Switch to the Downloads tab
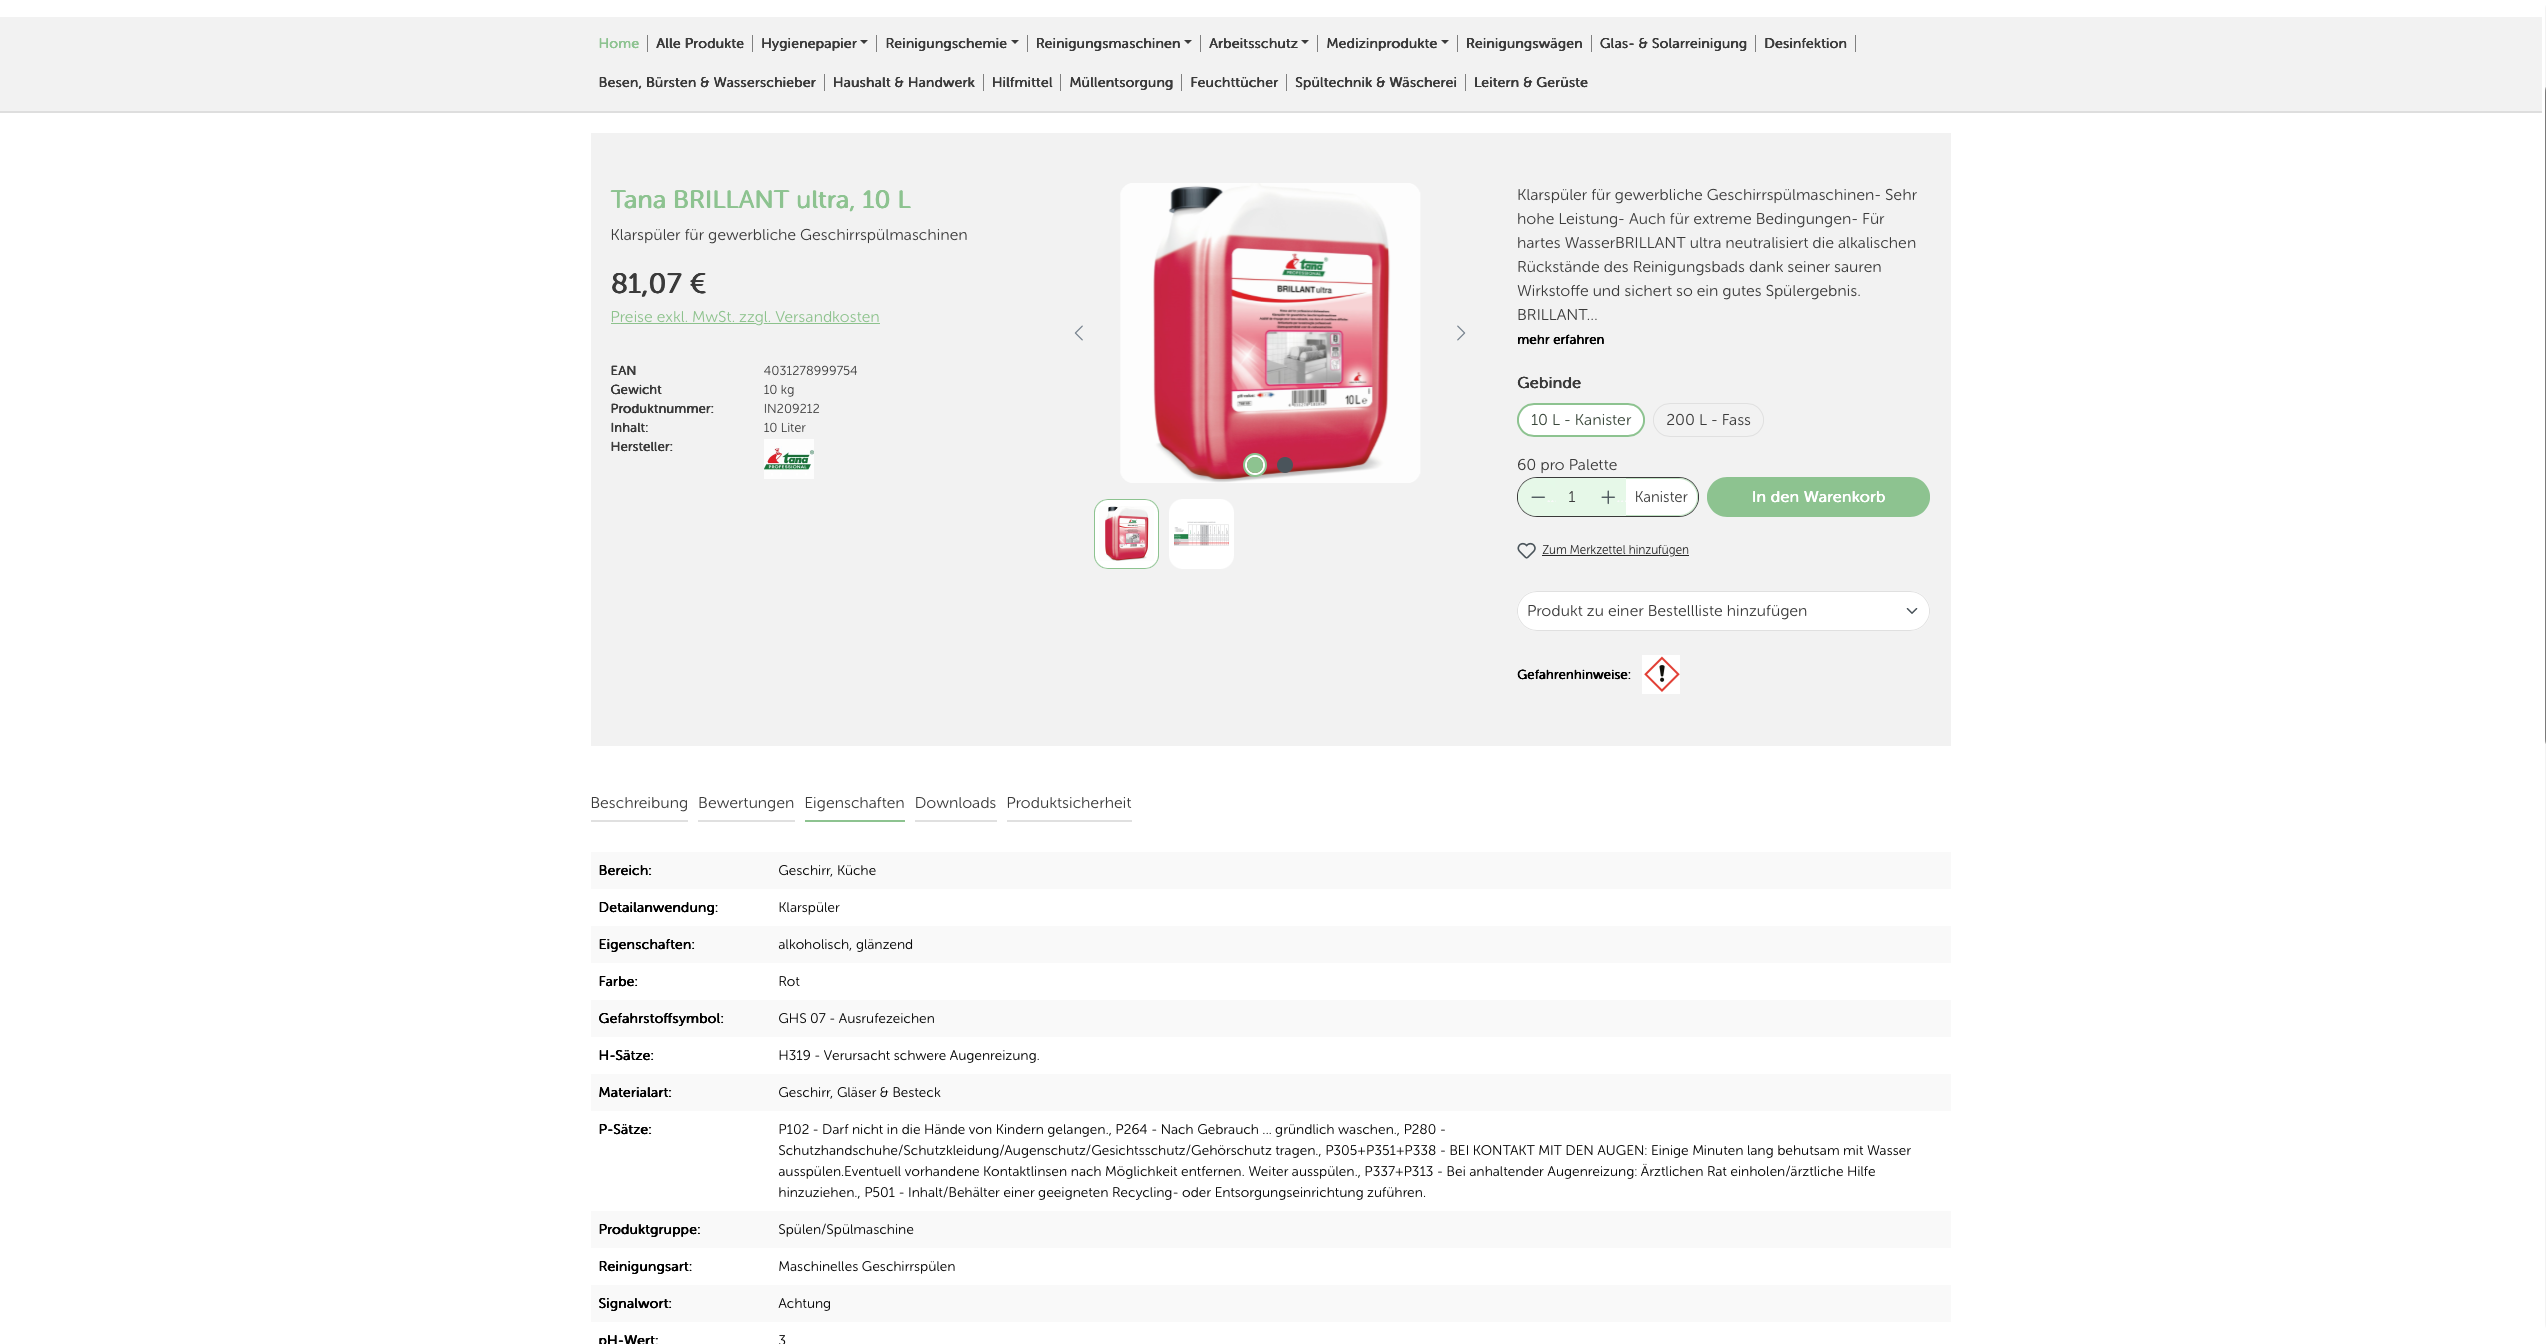The image size is (2546, 1344). [955, 803]
